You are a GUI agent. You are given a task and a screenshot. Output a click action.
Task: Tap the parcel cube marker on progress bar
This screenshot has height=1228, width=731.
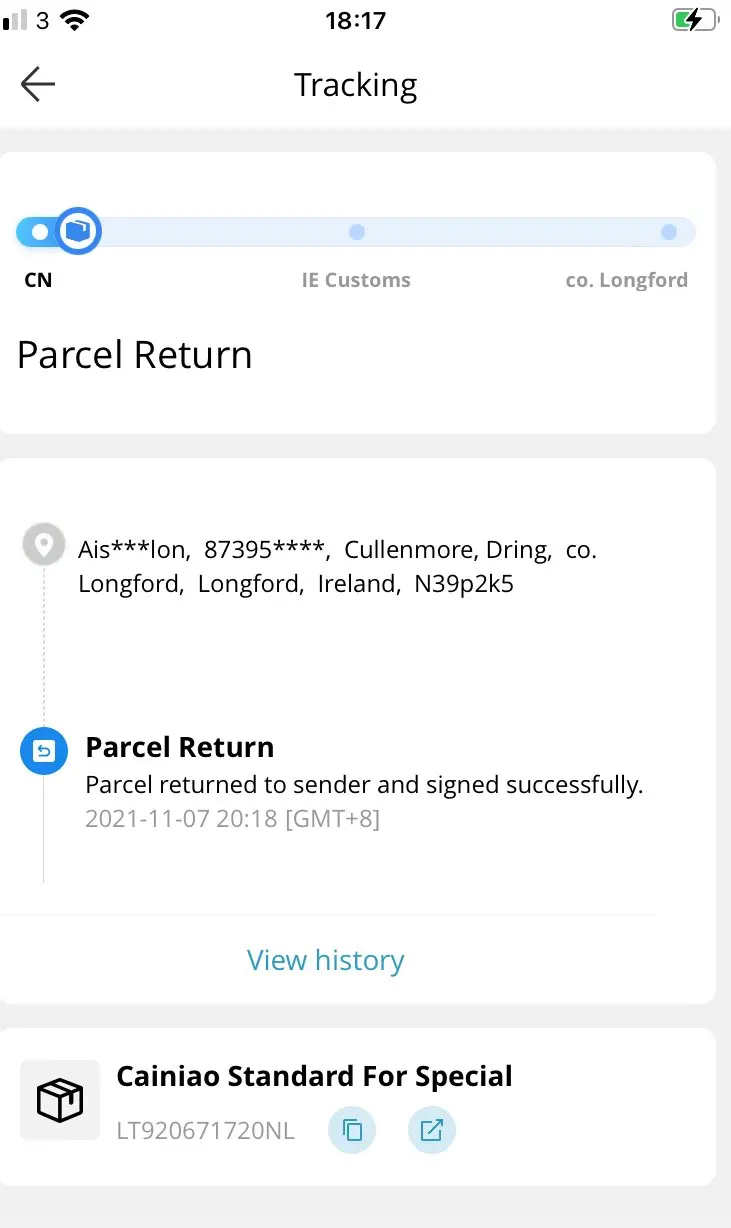coord(77,231)
